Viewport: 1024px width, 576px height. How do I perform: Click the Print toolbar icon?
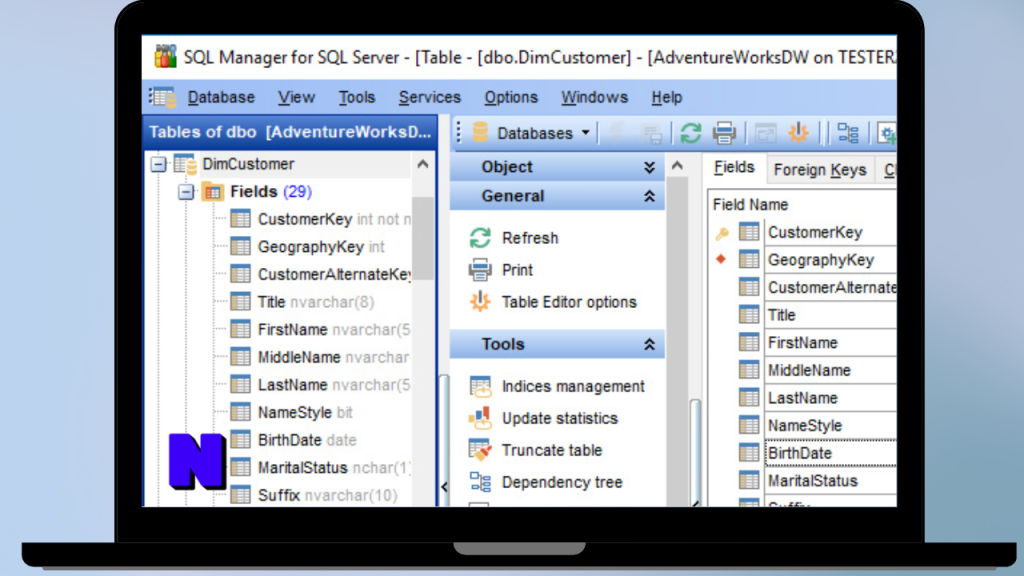click(x=724, y=133)
